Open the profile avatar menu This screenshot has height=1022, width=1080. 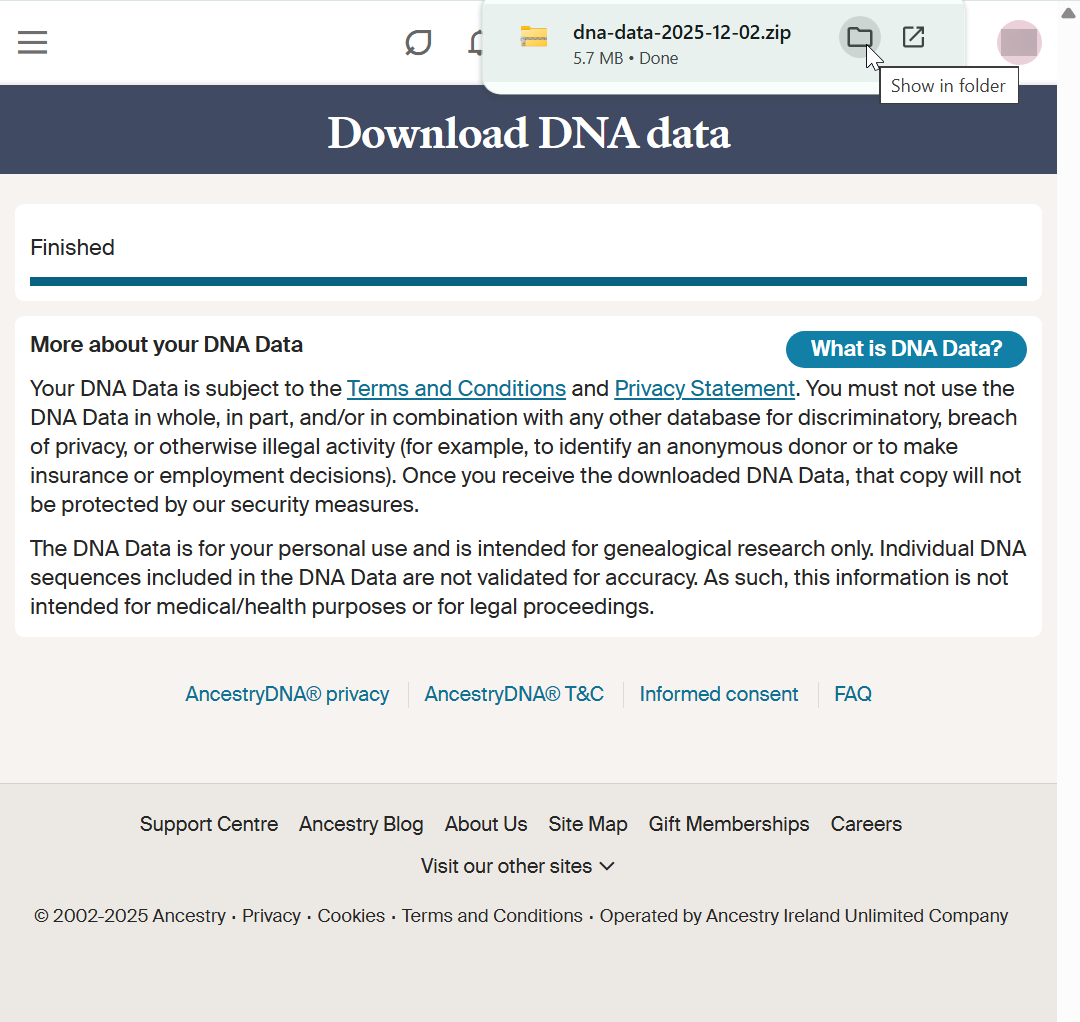click(1019, 42)
